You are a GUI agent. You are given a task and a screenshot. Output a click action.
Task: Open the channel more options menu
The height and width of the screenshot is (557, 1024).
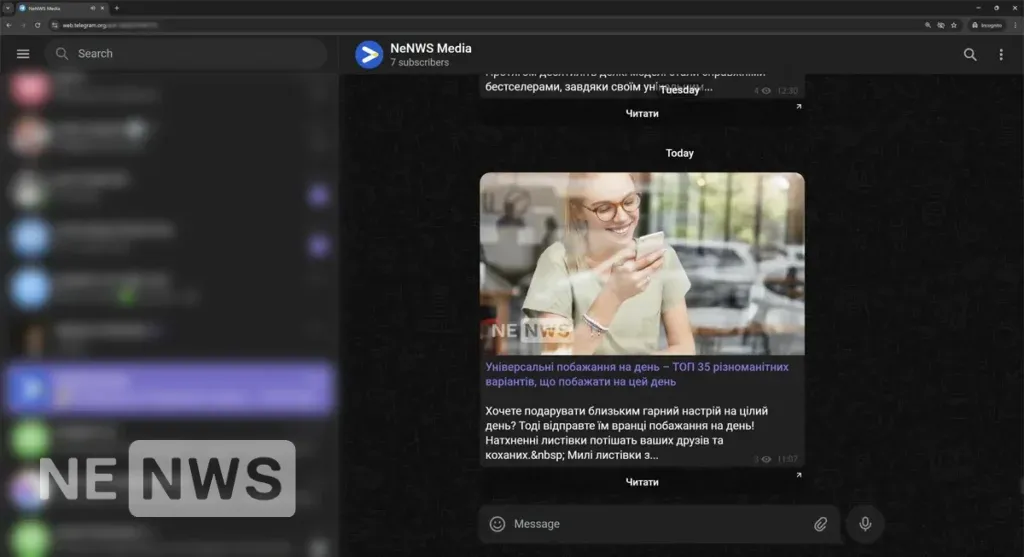click(x=1000, y=55)
